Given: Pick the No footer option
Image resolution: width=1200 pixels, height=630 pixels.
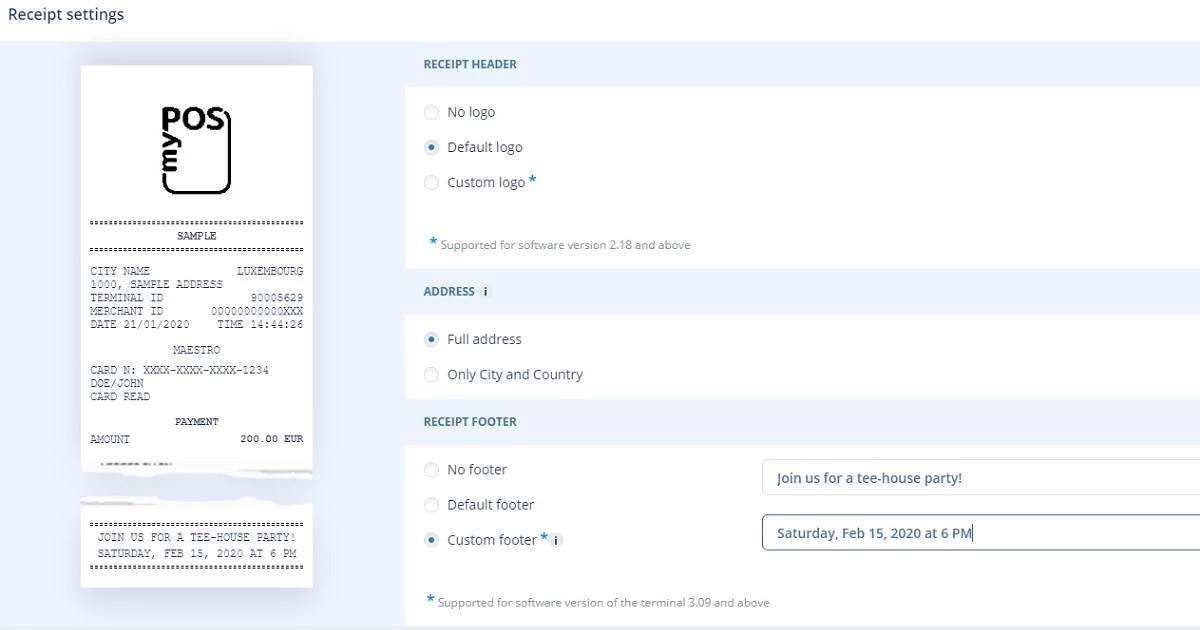Looking at the screenshot, I should 431,469.
